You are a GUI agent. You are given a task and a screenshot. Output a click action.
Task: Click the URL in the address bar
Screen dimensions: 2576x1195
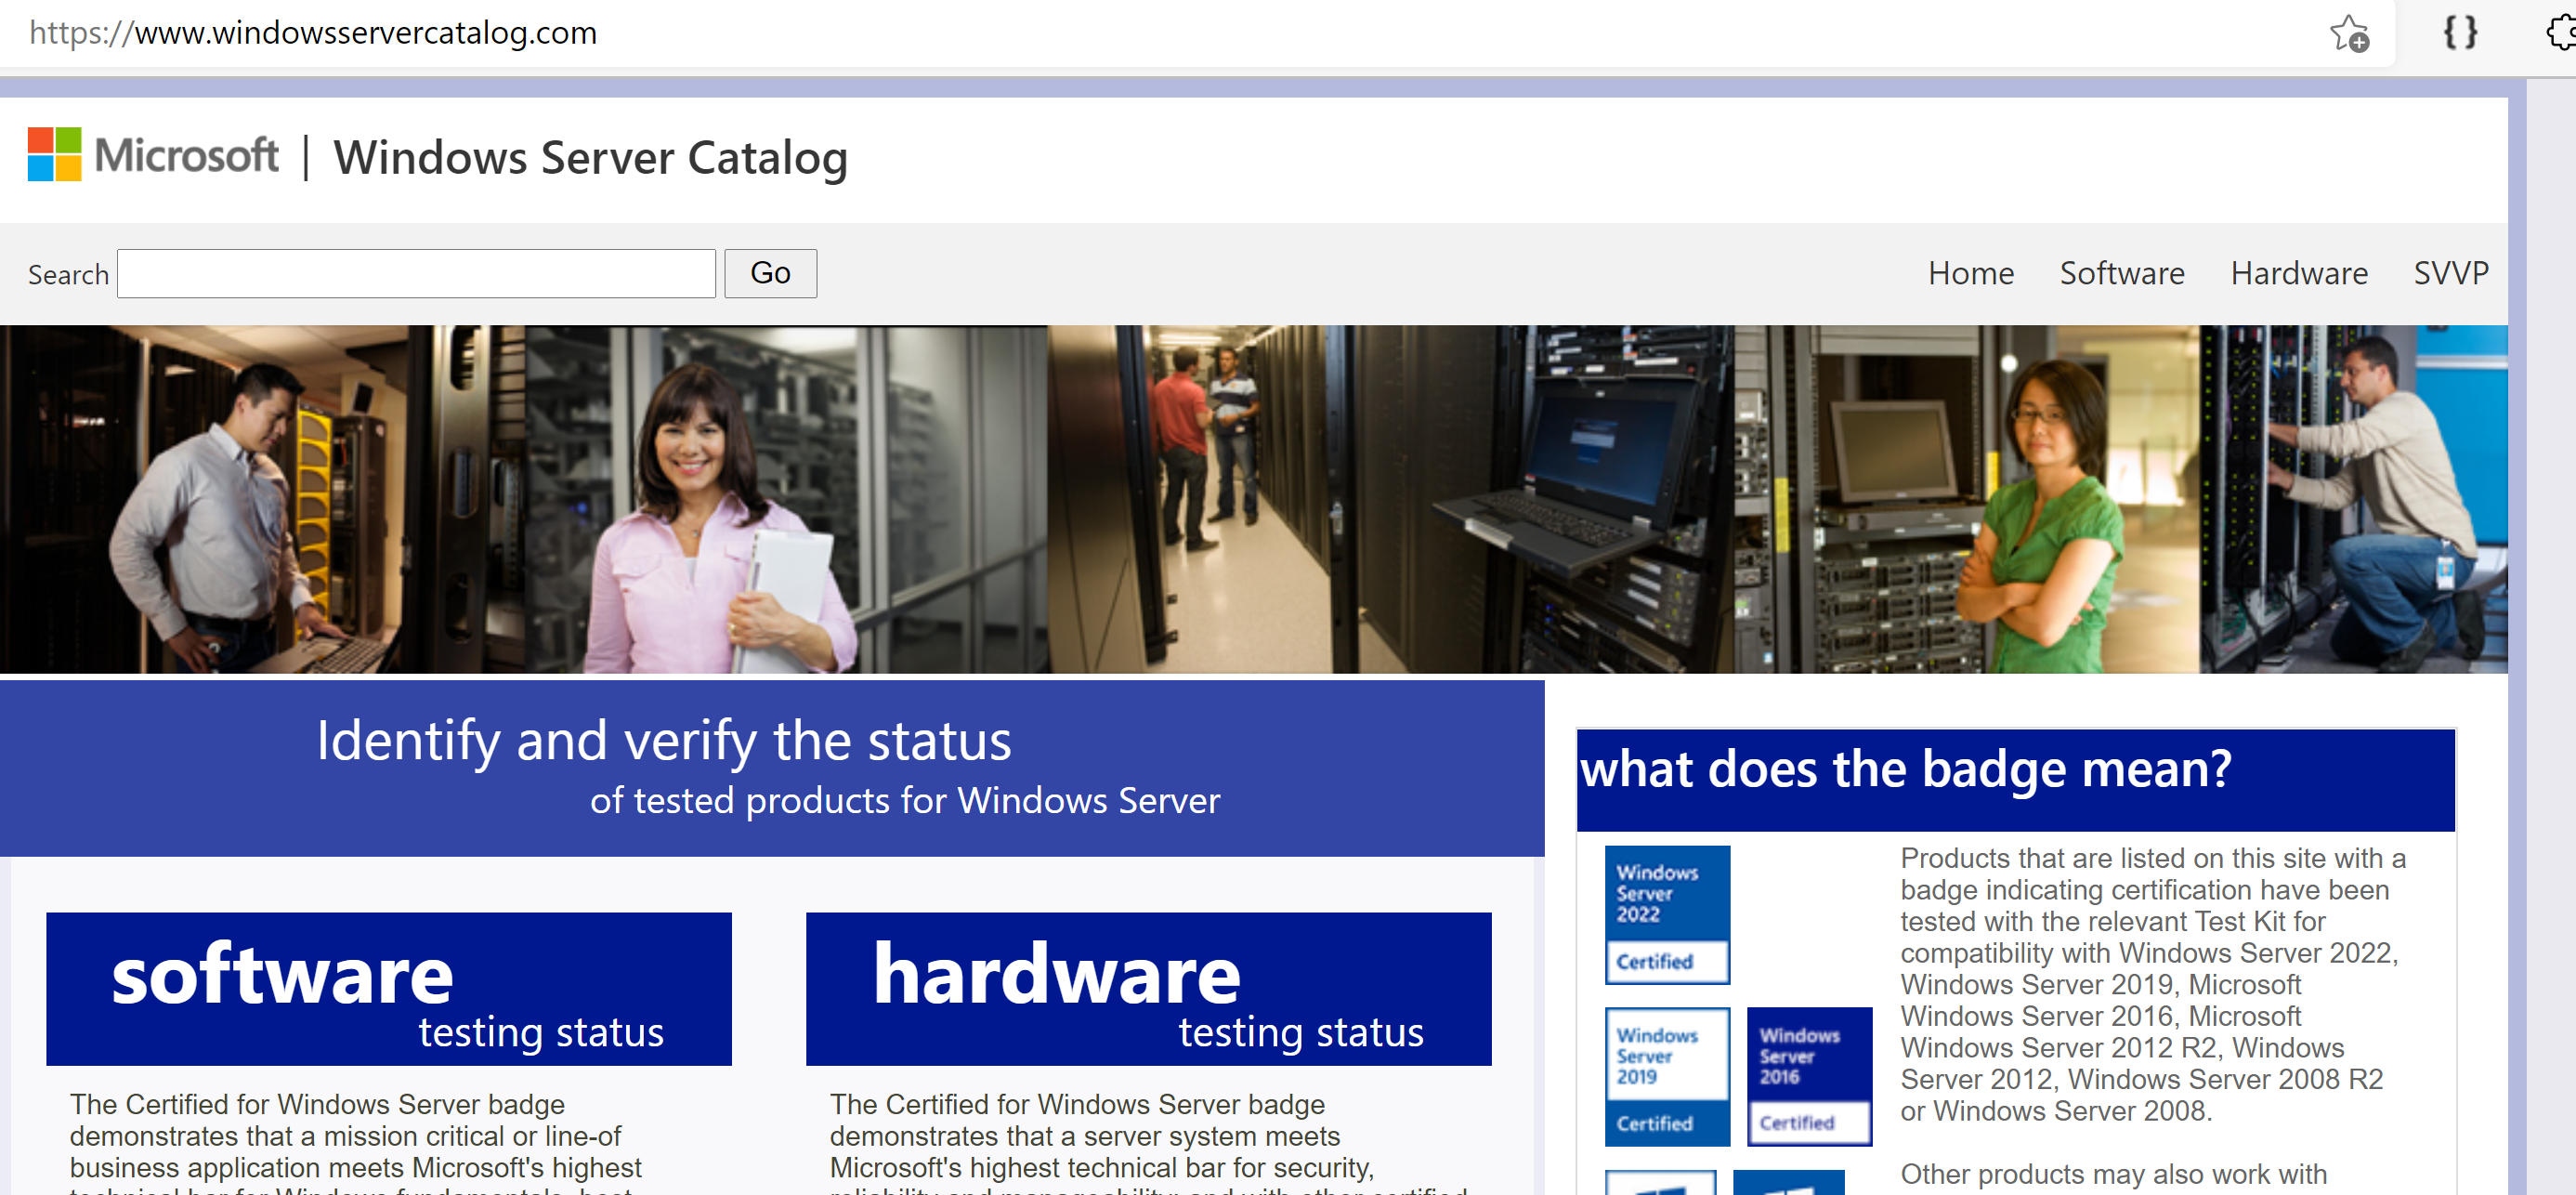click(x=313, y=33)
